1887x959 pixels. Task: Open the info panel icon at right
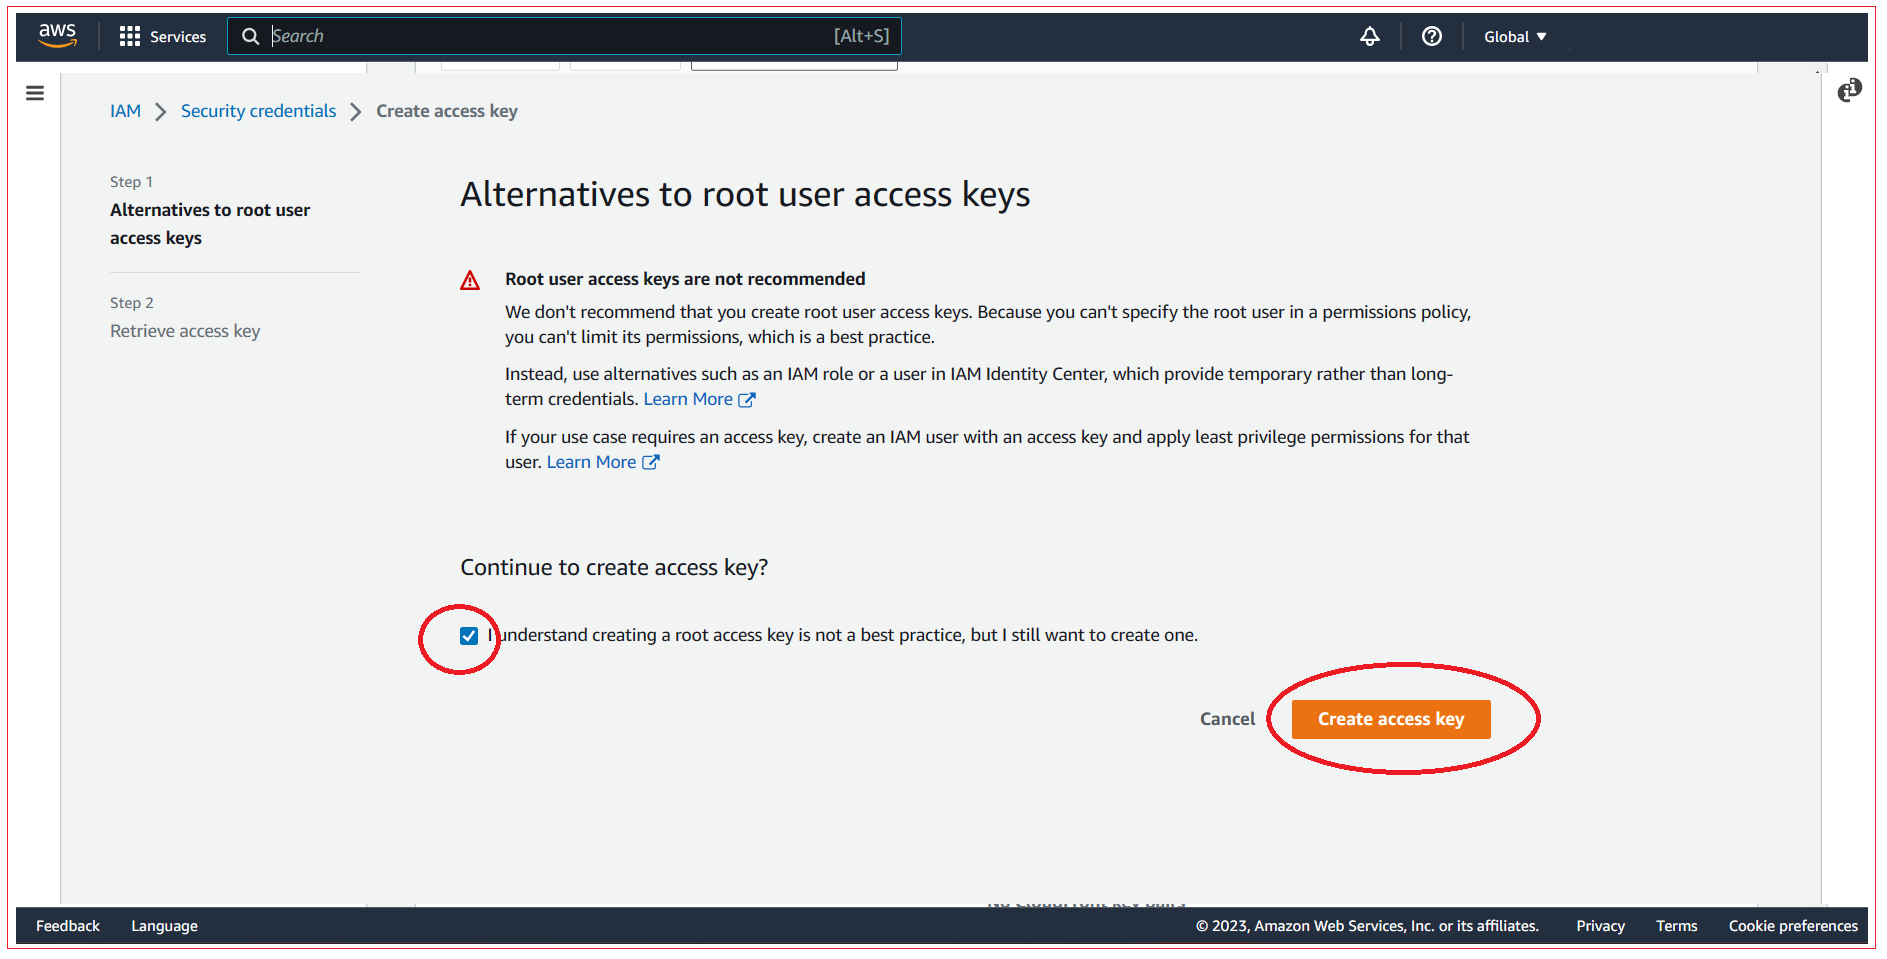coord(1849,91)
